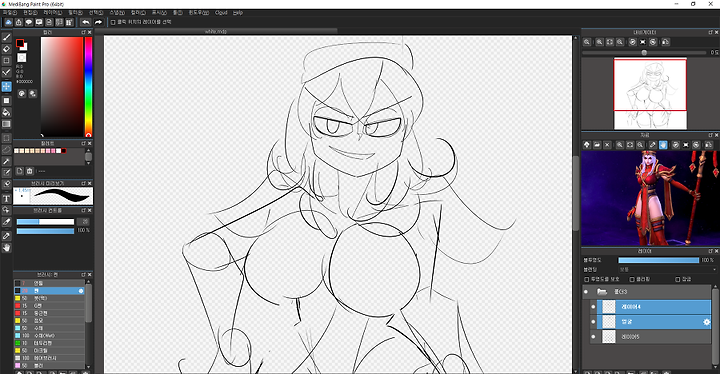Open the 레이어 (Layer) menu
This screenshot has width=720, height=374.
click(53, 13)
